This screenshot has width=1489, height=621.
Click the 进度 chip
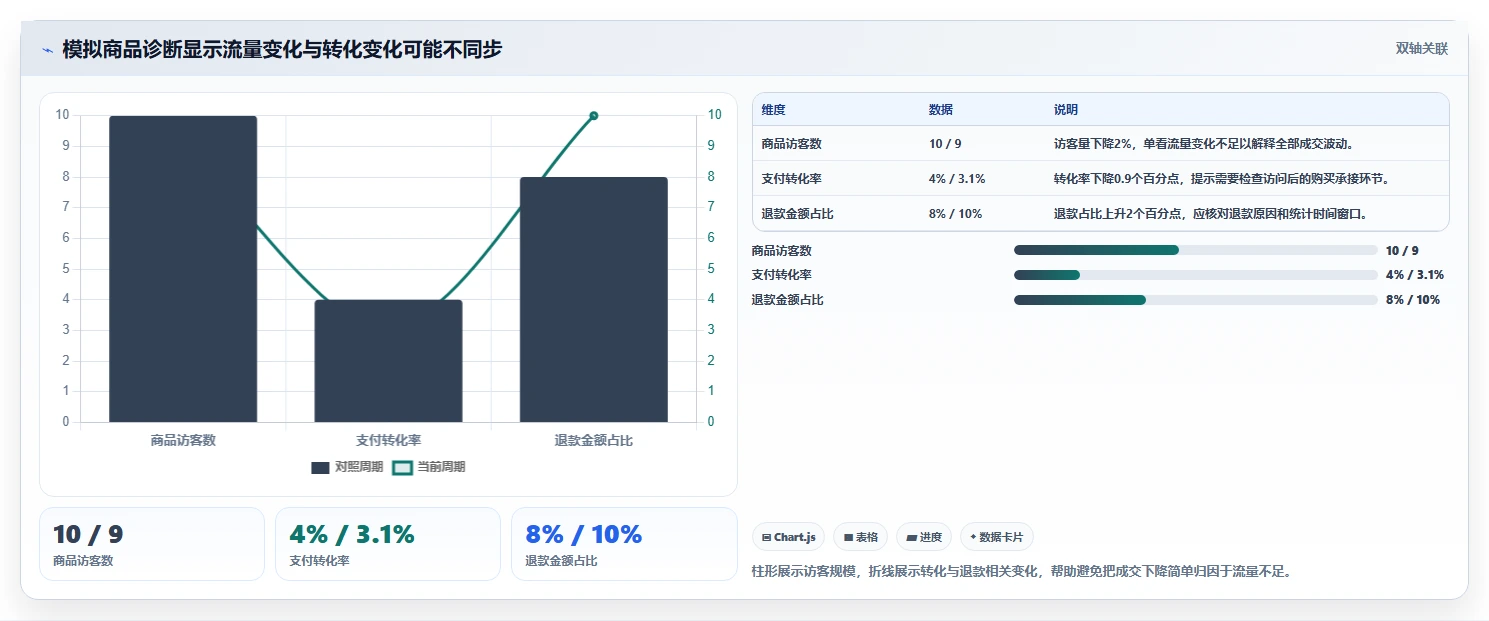click(924, 537)
